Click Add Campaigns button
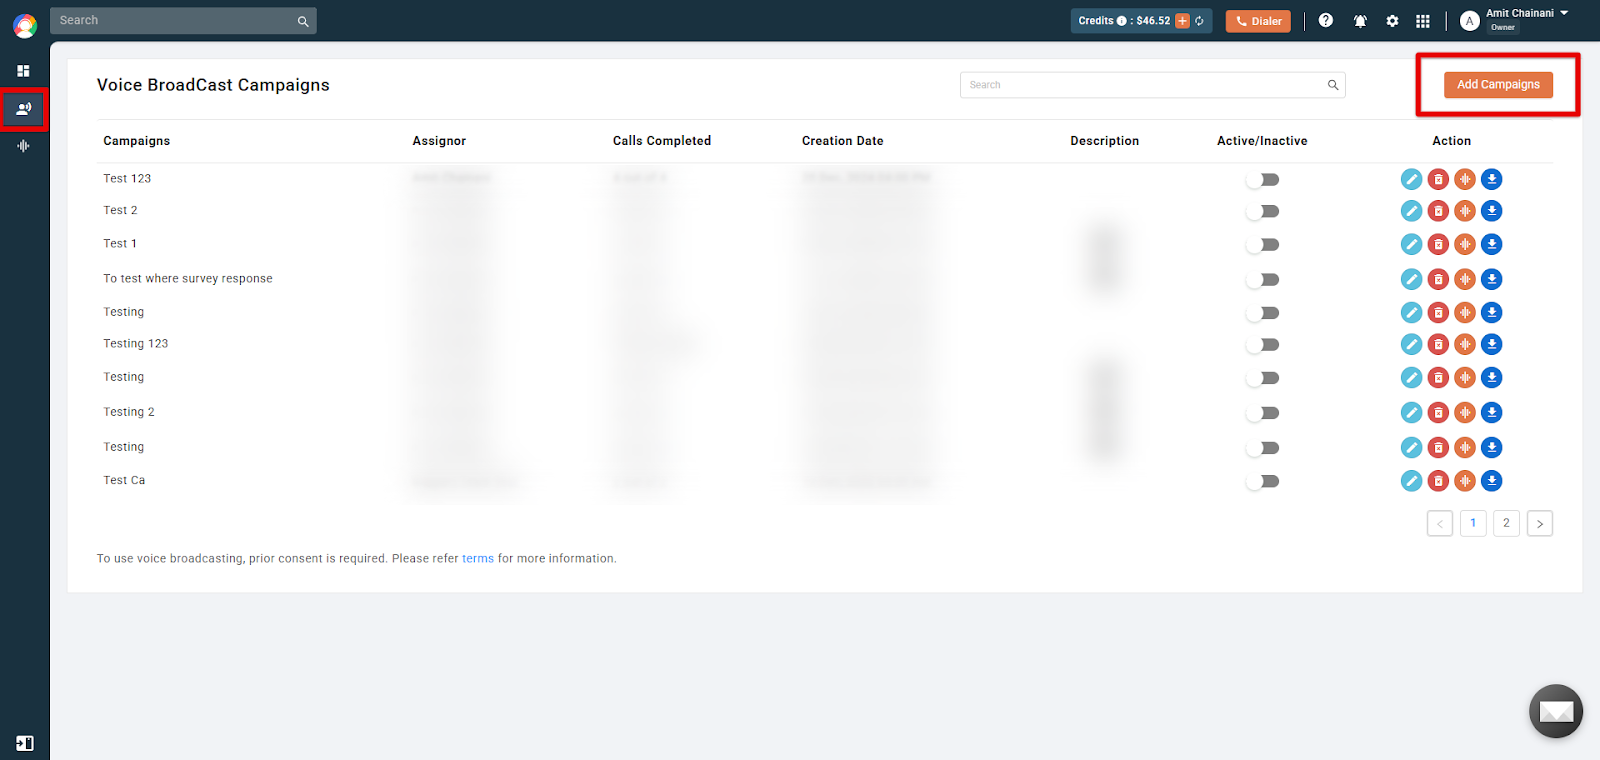The image size is (1600, 760). click(1498, 85)
